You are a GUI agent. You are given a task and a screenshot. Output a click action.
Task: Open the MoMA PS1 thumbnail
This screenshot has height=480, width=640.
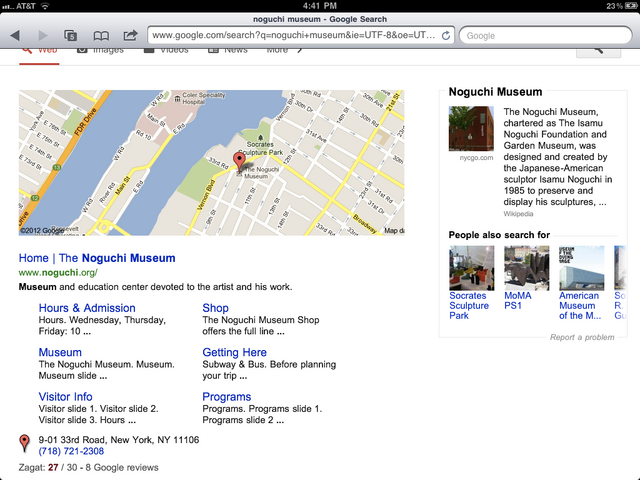tap(527, 268)
